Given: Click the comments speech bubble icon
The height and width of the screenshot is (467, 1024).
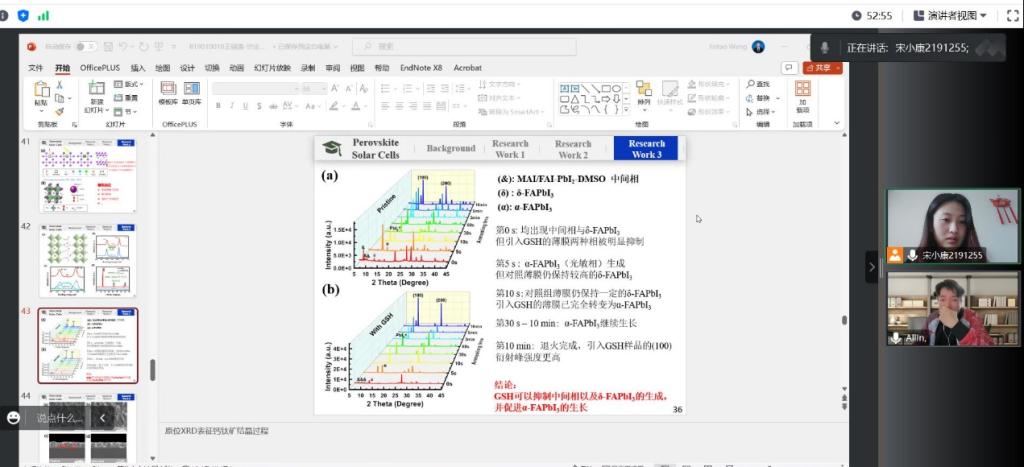Looking at the screenshot, I should [x=789, y=67].
